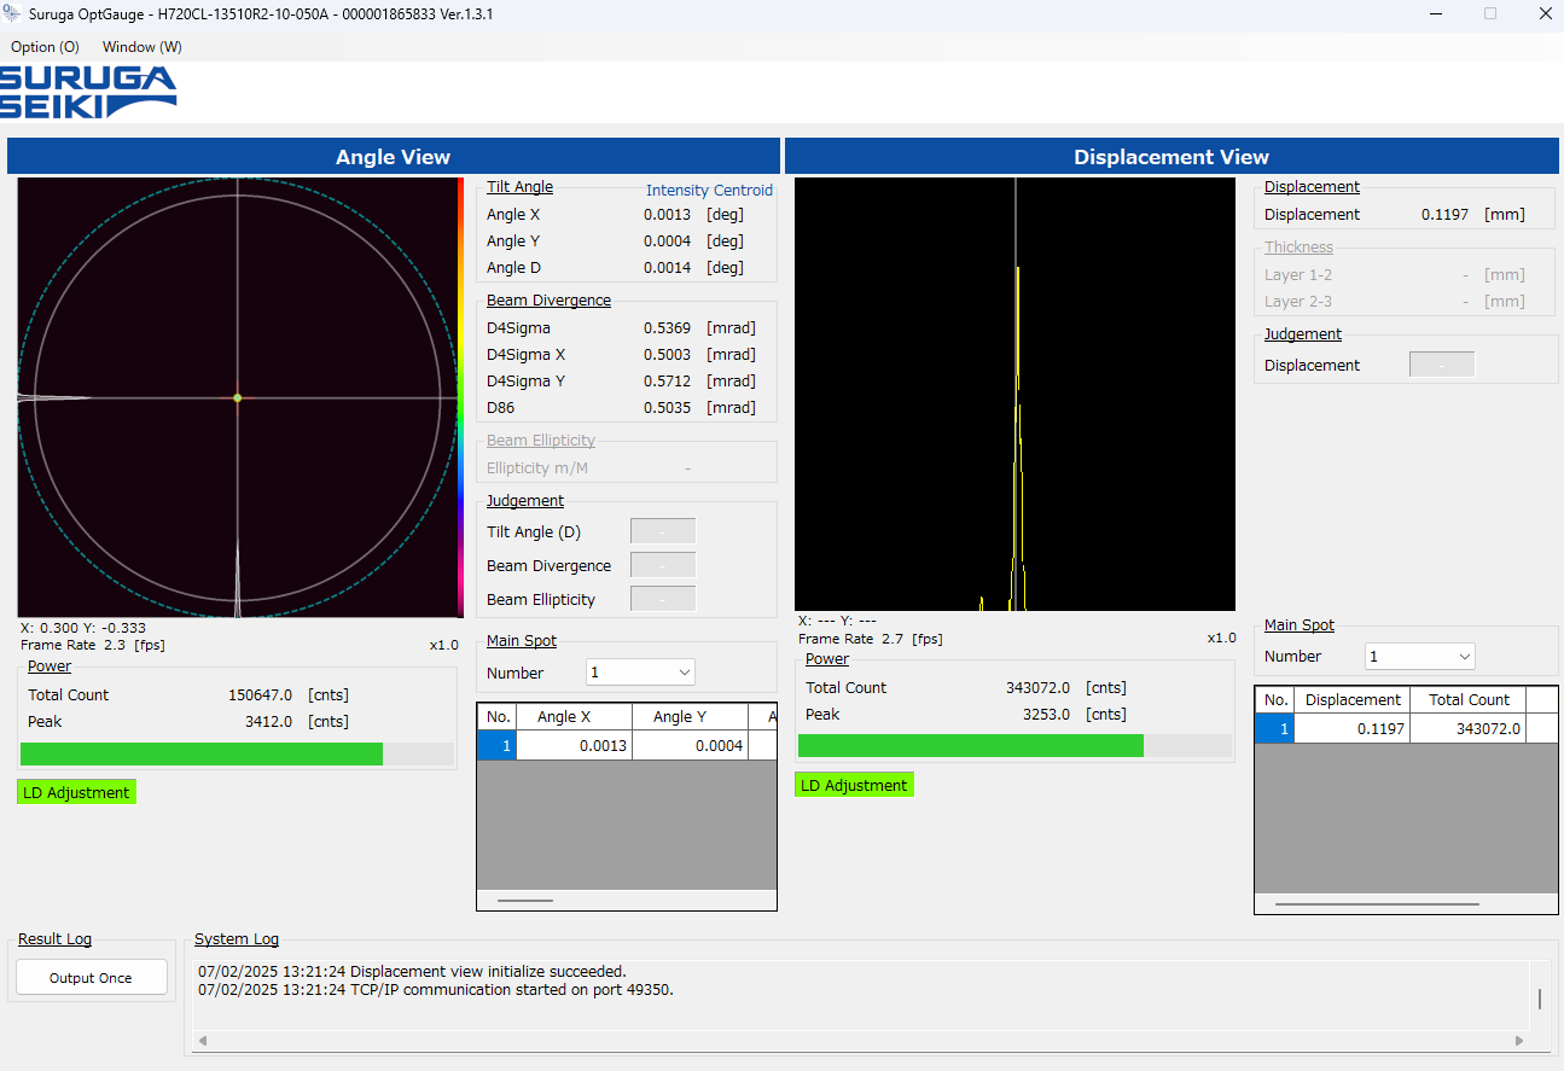Click the Displacement judgement field
Image resolution: width=1564 pixels, height=1071 pixels.
1442,365
